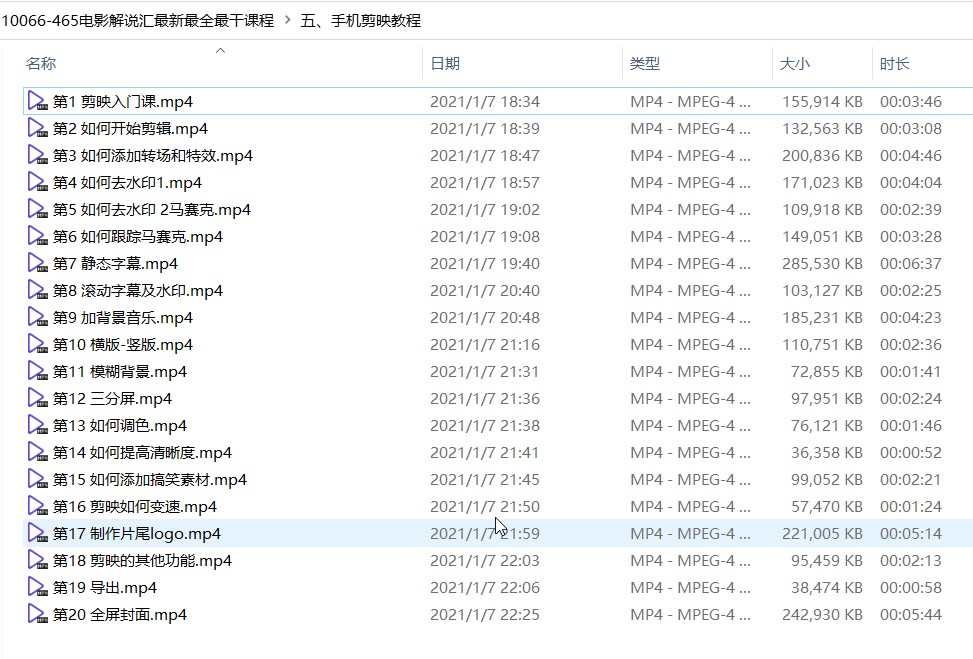This screenshot has height=659, width=973.
Task: Click the icon of 第11 模糊背景.mp4
Action: pos(37,371)
